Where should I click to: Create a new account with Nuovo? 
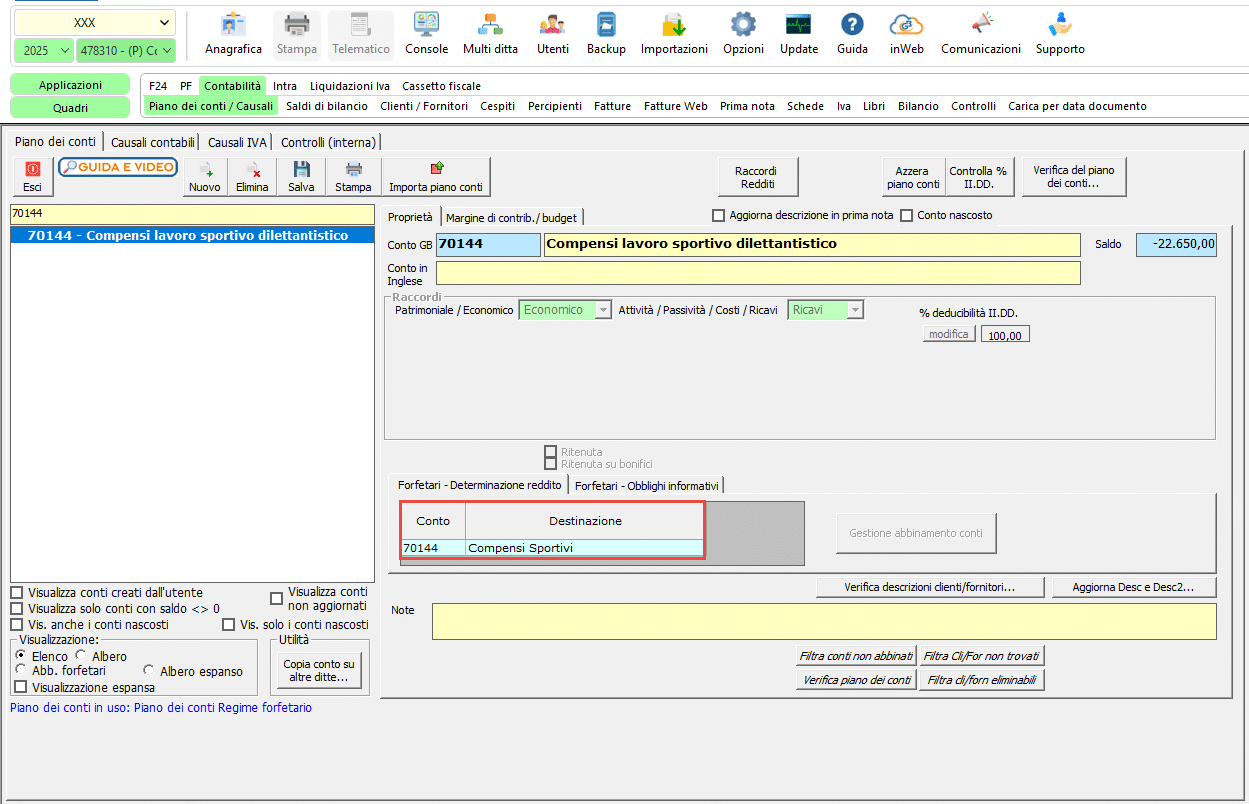click(x=205, y=177)
